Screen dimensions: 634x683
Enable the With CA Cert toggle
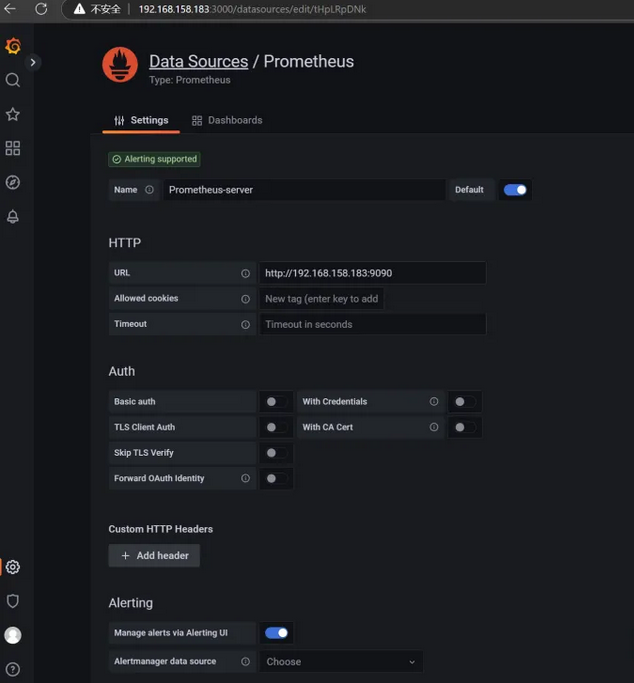(x=465, y=427)
